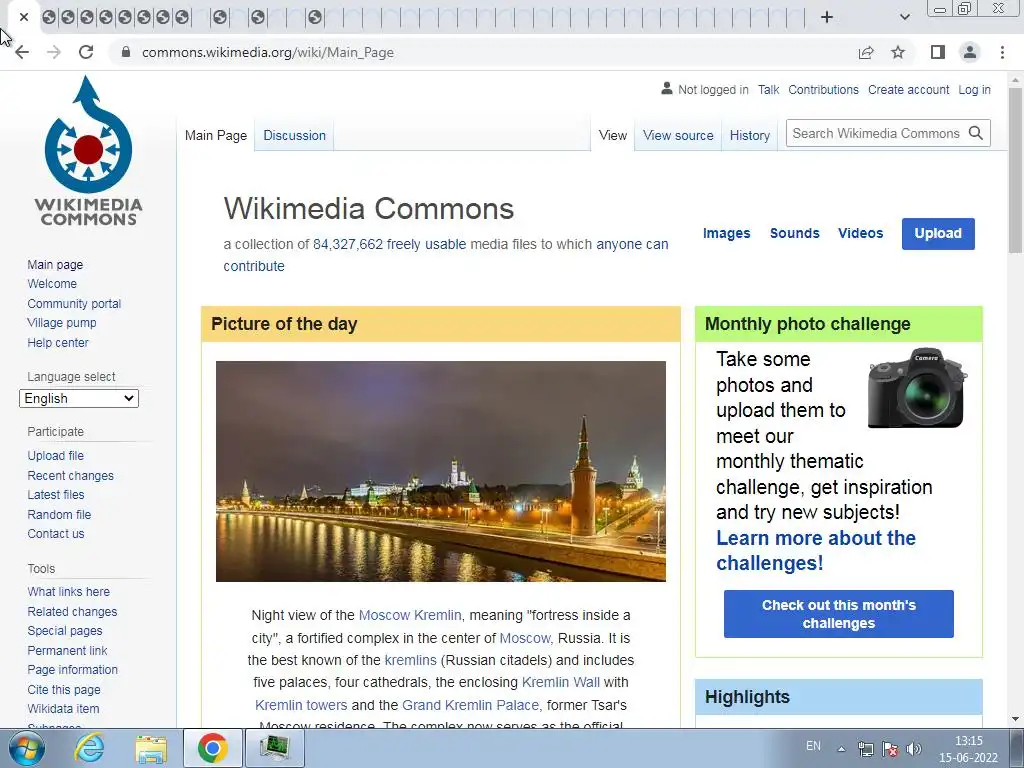
Task: Open the Welcome sidebar link
Action: click(x=52, y=283)
